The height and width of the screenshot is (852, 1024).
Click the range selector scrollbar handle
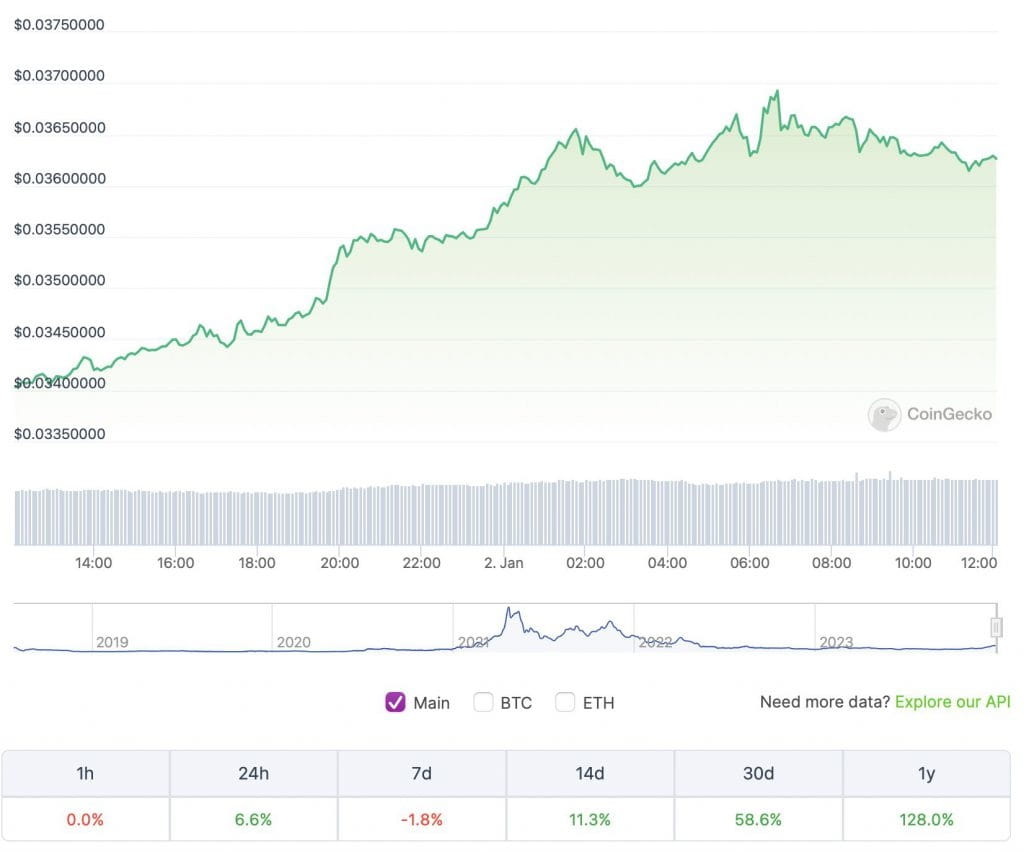[x=996, y=627]
